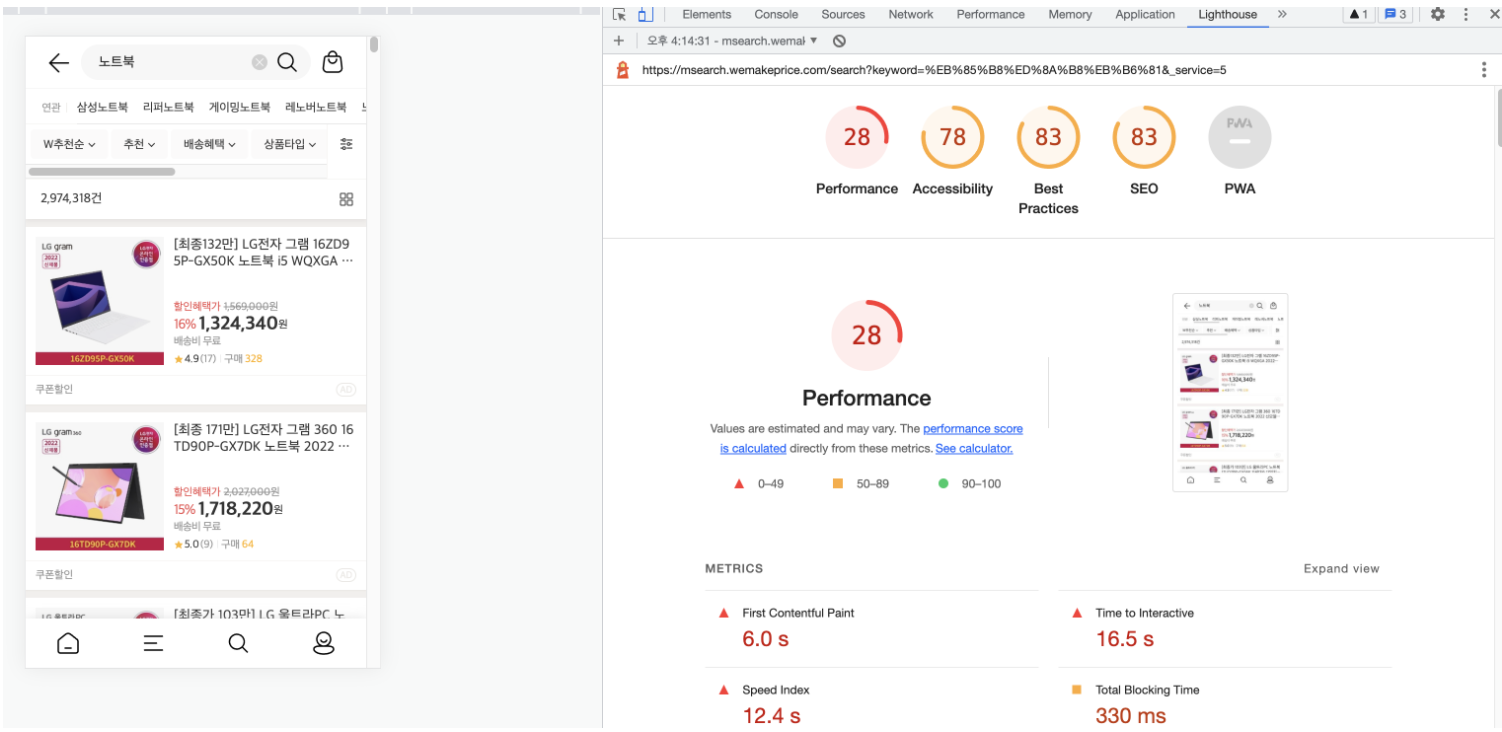The width and height of the screenshot is (1502, 732).
Task: Click the Time to Interactive metric
Action: click(1224, 629)
